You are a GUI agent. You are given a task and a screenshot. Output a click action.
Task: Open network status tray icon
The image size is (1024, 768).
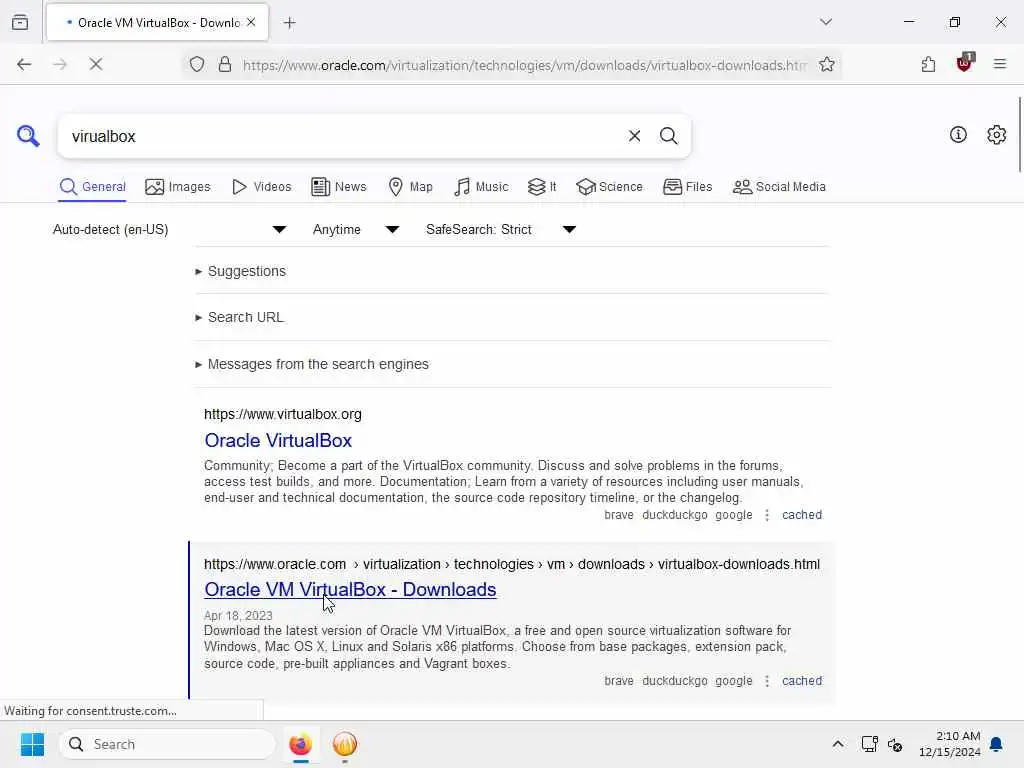coord(869,744)
